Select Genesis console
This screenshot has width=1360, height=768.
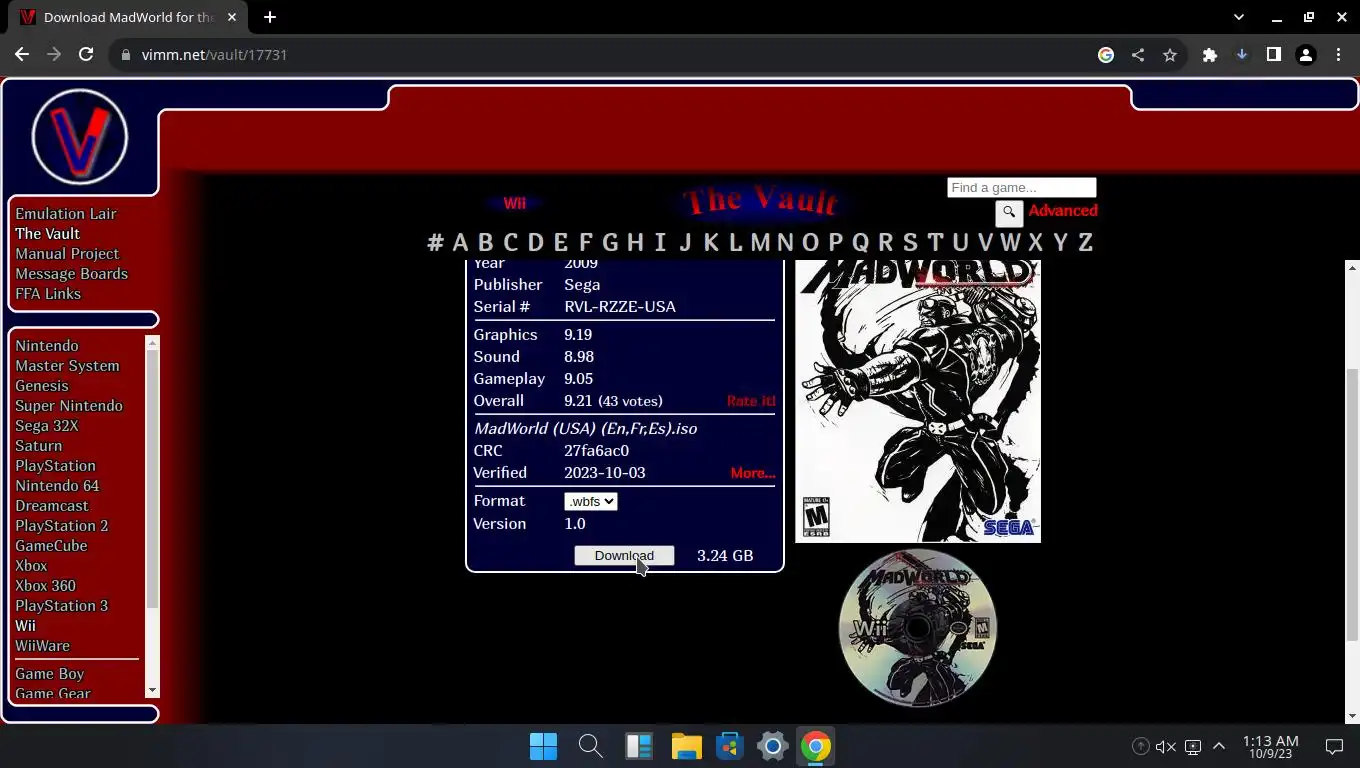(42, 386)
